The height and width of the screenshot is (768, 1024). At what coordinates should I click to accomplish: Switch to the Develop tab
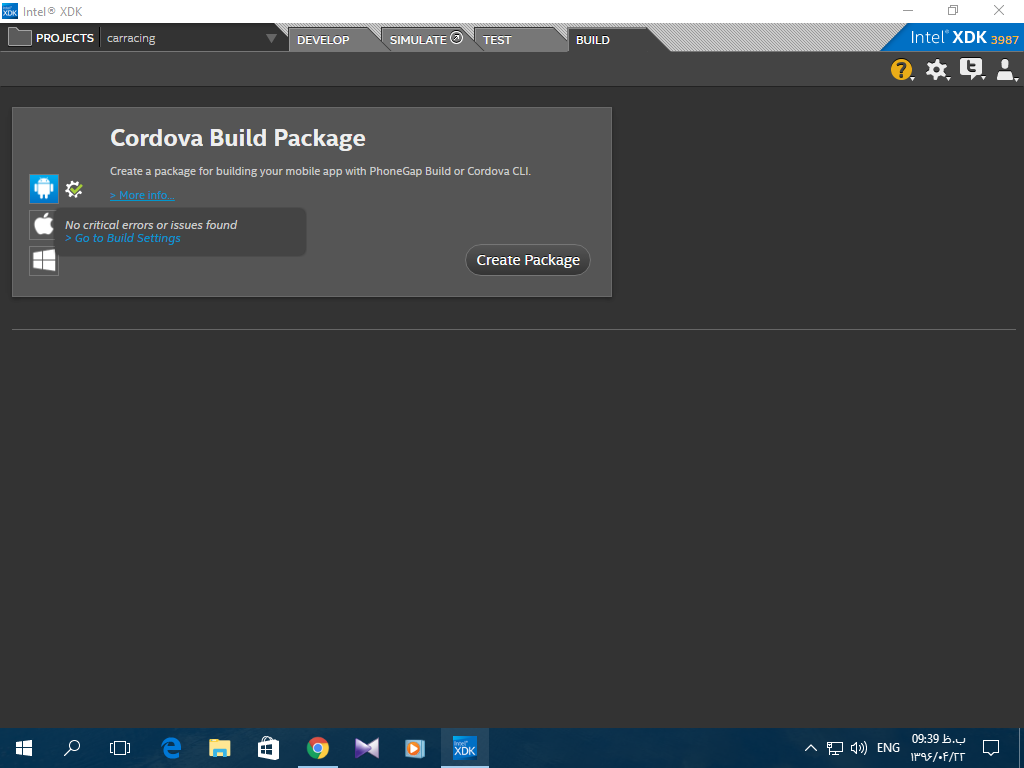point(323,40)
